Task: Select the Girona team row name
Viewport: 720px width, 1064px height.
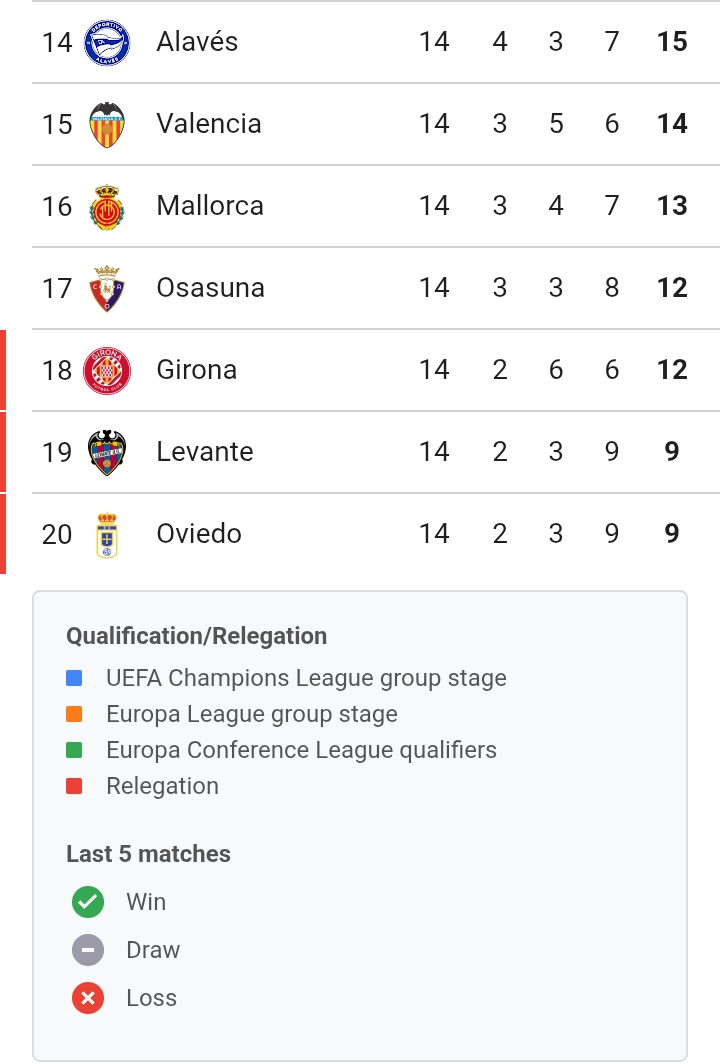Action: click(197, 370)
